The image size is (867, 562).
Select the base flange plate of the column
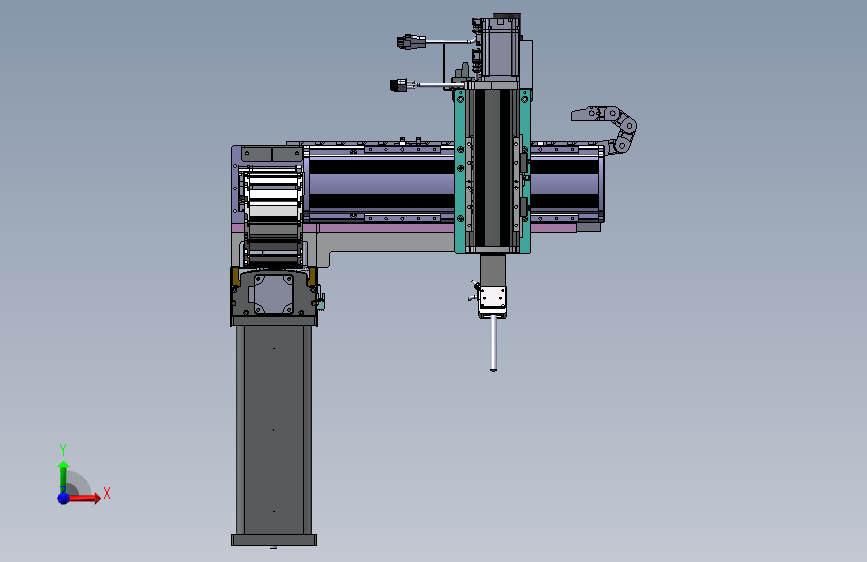274,540
